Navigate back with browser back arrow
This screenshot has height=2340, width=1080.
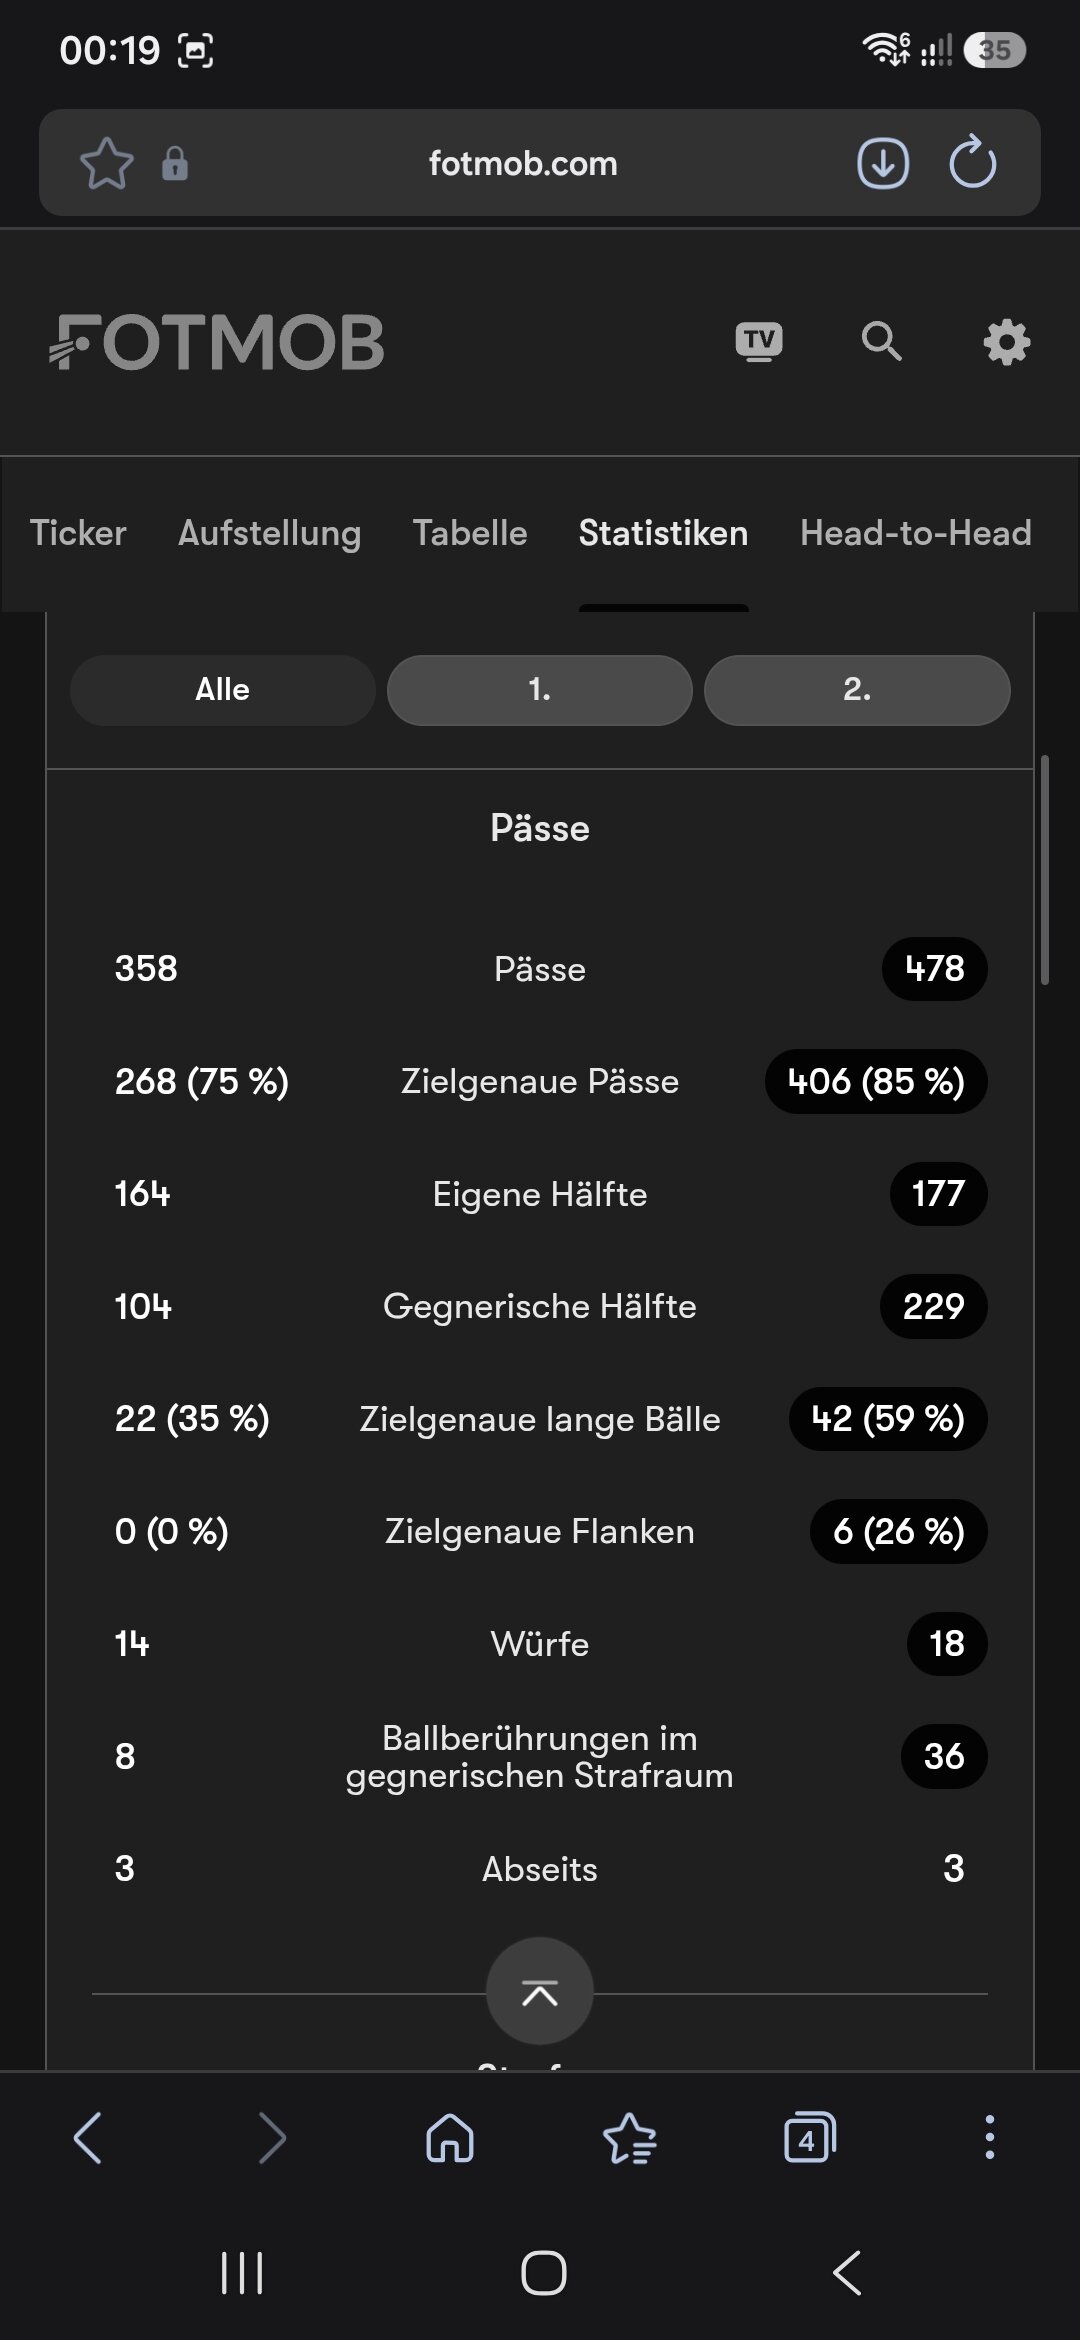point(88,2138)
